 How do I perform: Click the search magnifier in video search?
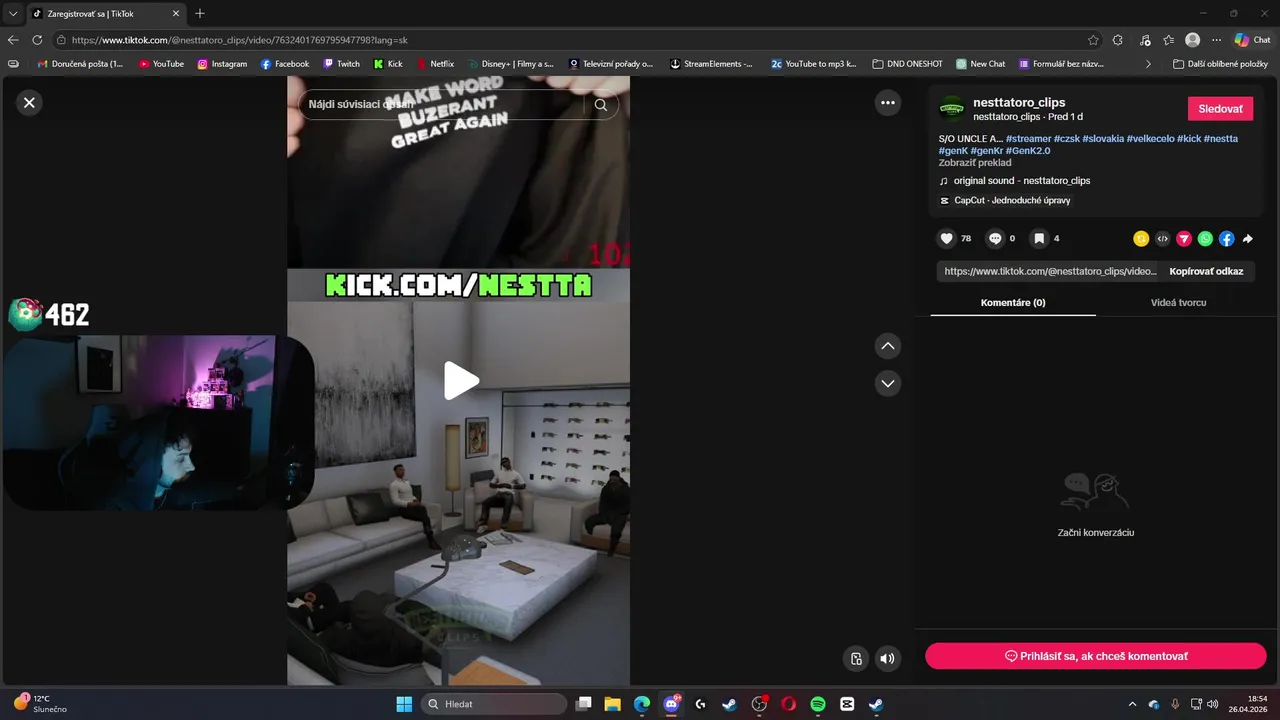[x=601, y=104]
